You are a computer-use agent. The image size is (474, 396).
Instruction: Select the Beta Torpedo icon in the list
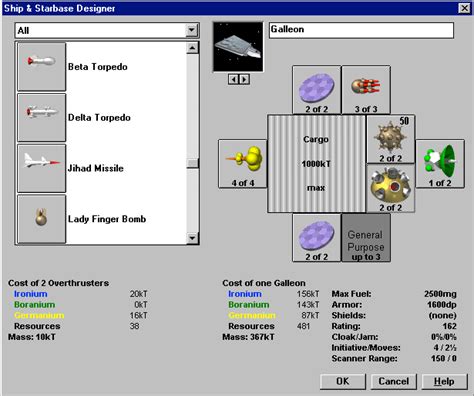point(41,66)
